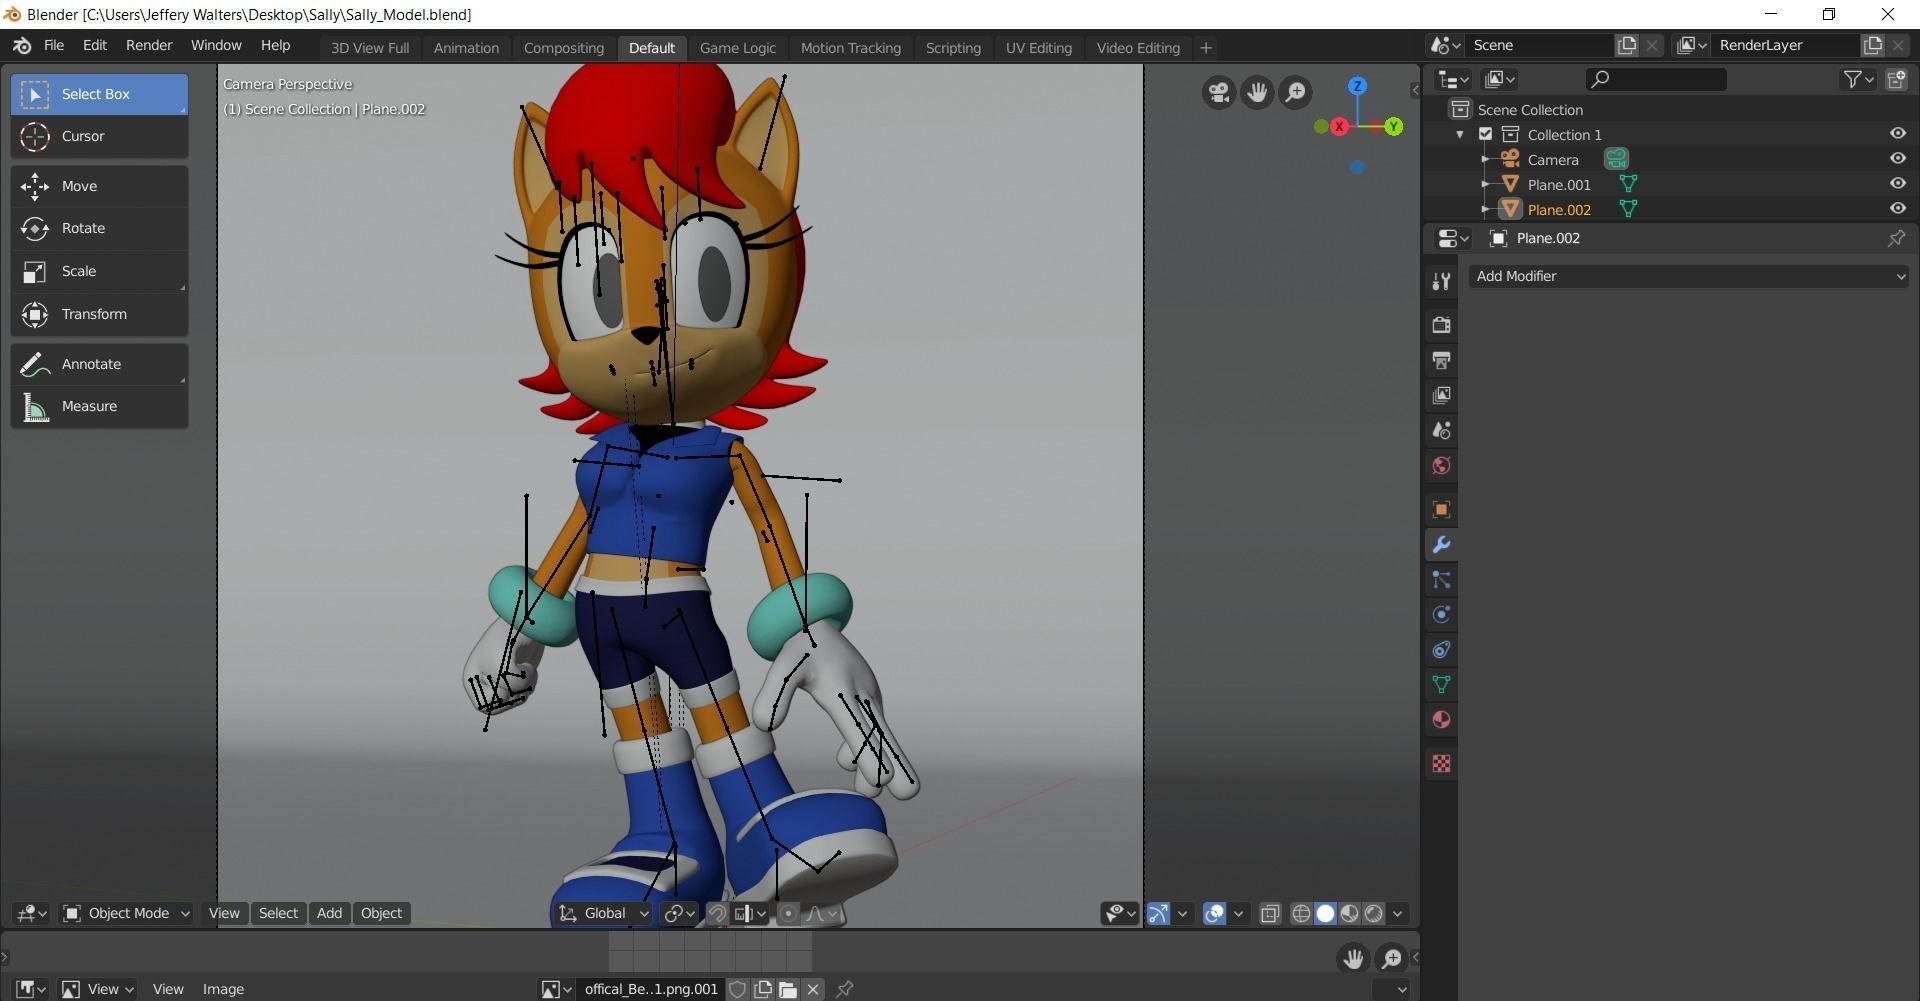Open the Material properties tab
The height and width of the screenshot is (1001, 1920).
click(x=1441, y=720)
